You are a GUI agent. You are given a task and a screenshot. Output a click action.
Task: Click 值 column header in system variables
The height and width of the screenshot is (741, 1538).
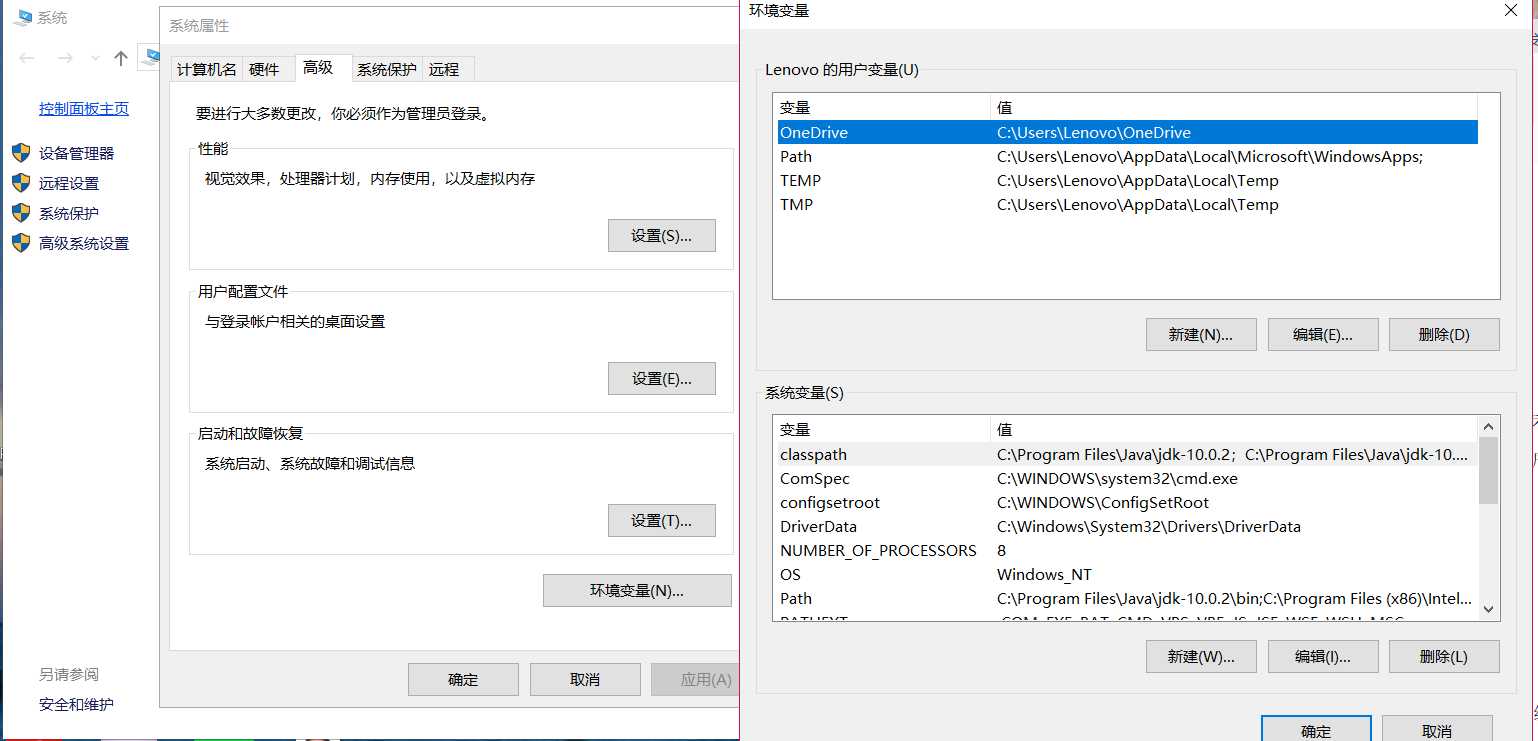coord(1234,429)
